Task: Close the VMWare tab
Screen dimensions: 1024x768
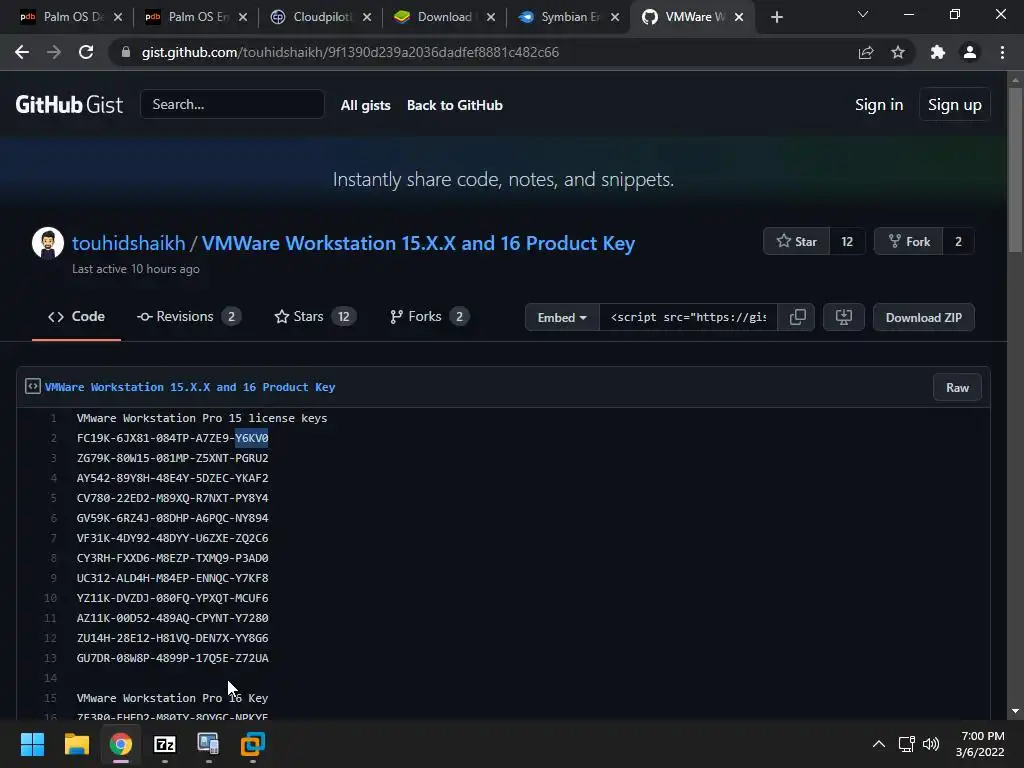Action: pos(739,17)
